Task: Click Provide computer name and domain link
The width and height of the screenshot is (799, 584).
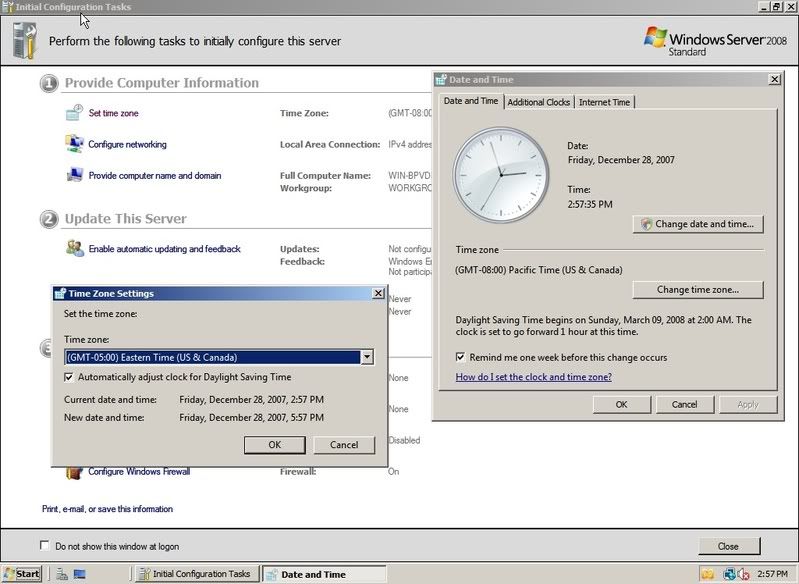Action: pos(155,175)
